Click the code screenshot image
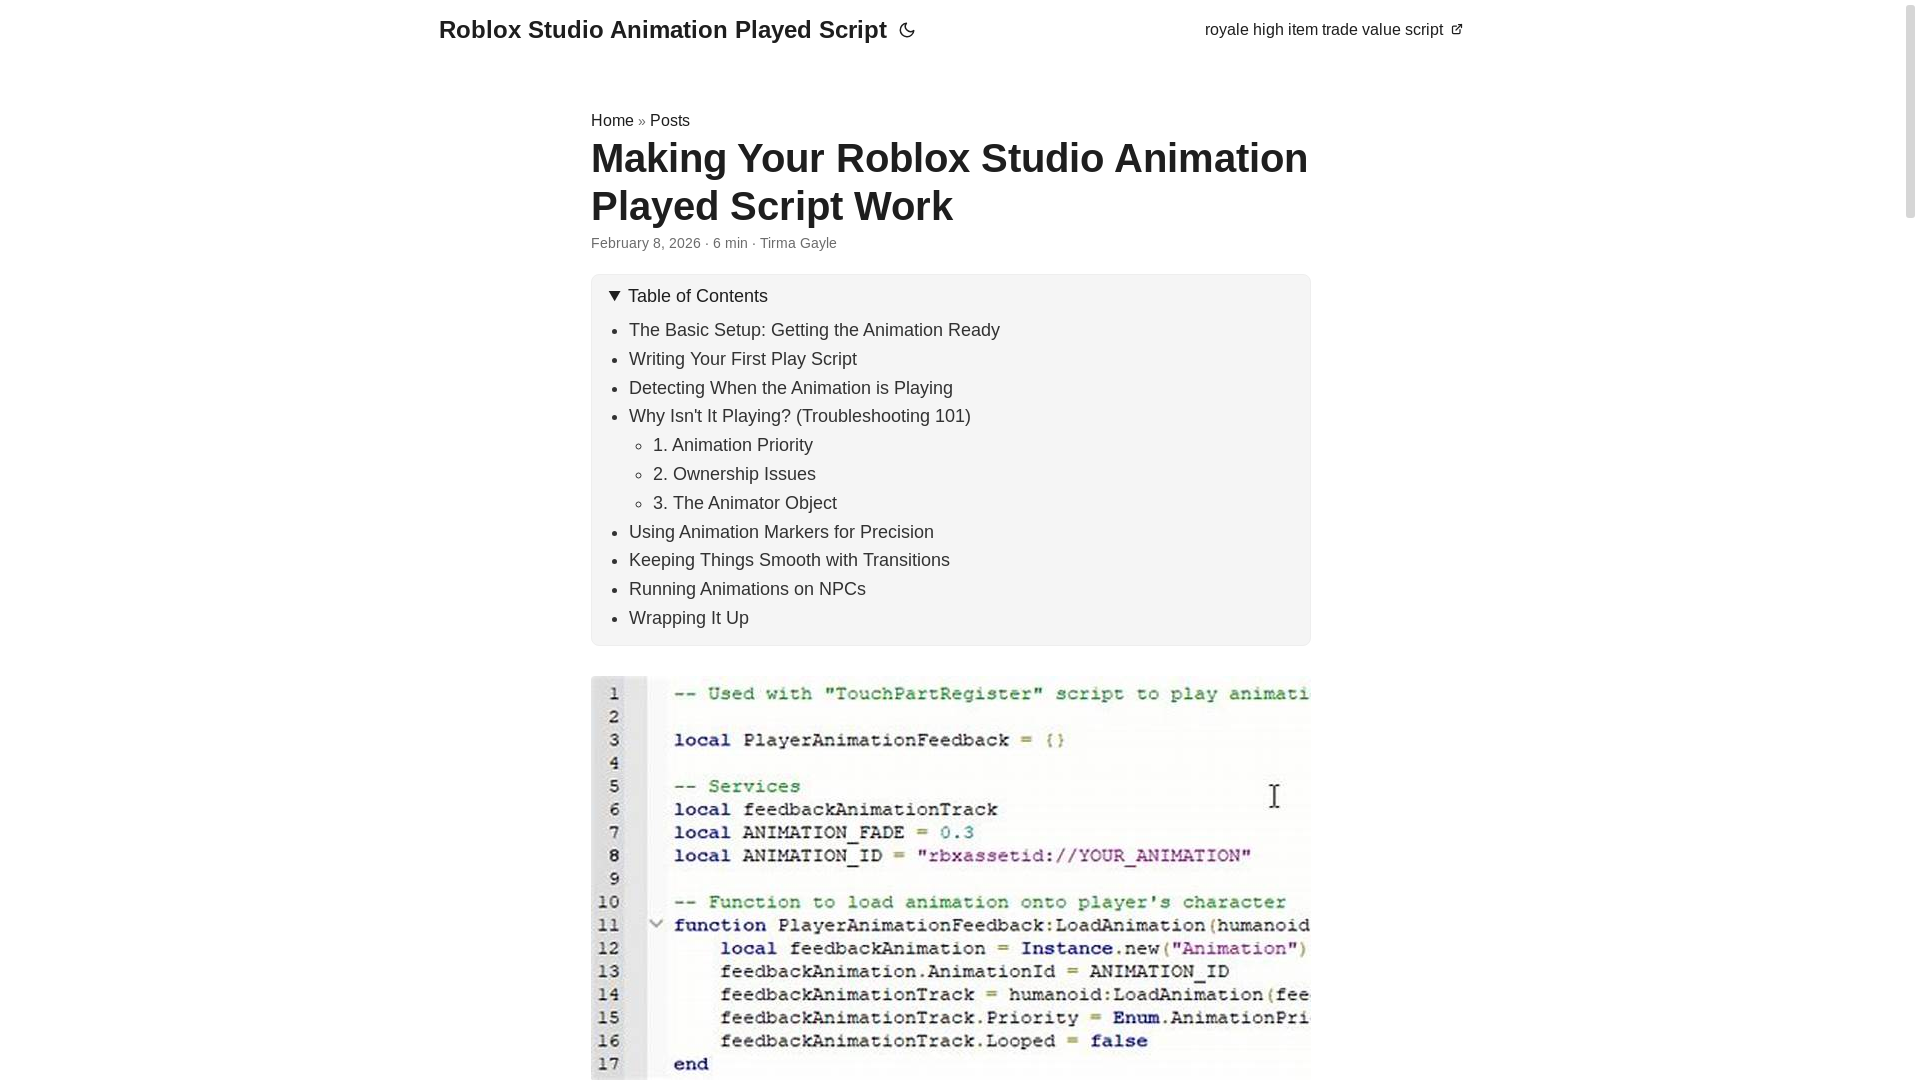 950,877
